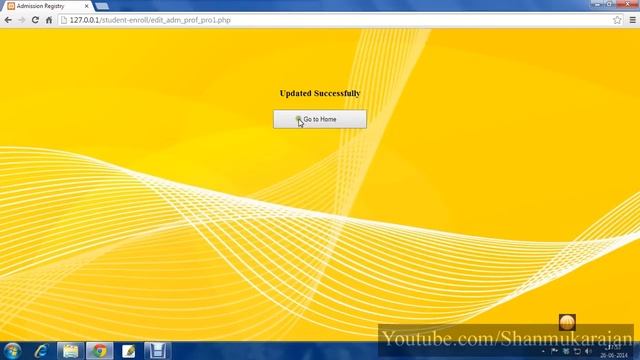Viewport: 640px width, 360px height.
Task: Click the browser forward arrow
Action: 22,20
